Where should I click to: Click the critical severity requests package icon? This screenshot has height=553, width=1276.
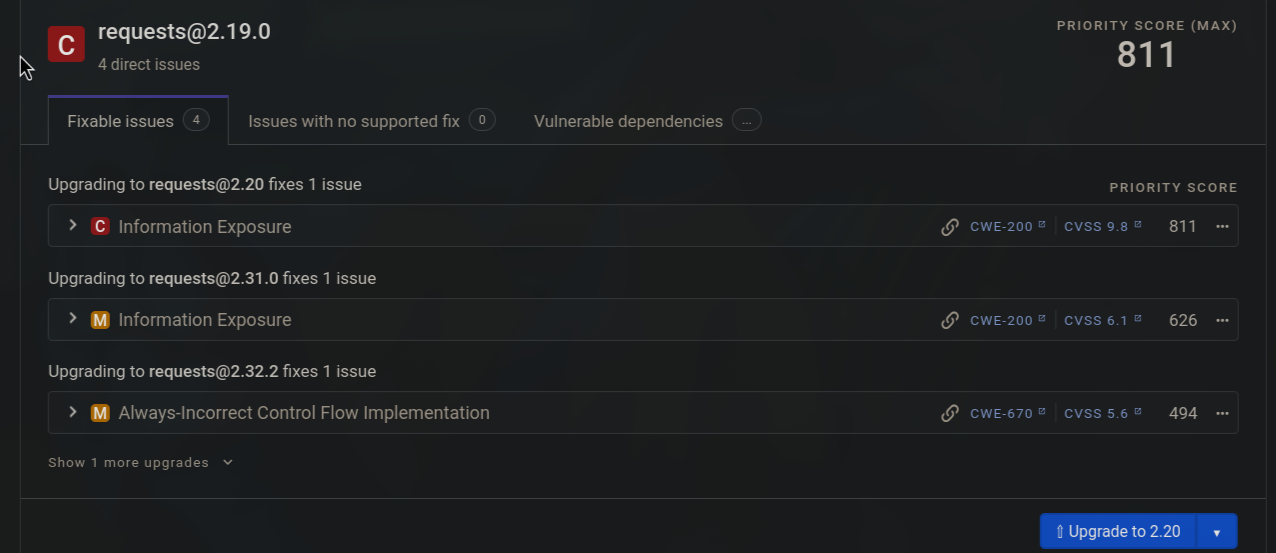pos(66,44)
